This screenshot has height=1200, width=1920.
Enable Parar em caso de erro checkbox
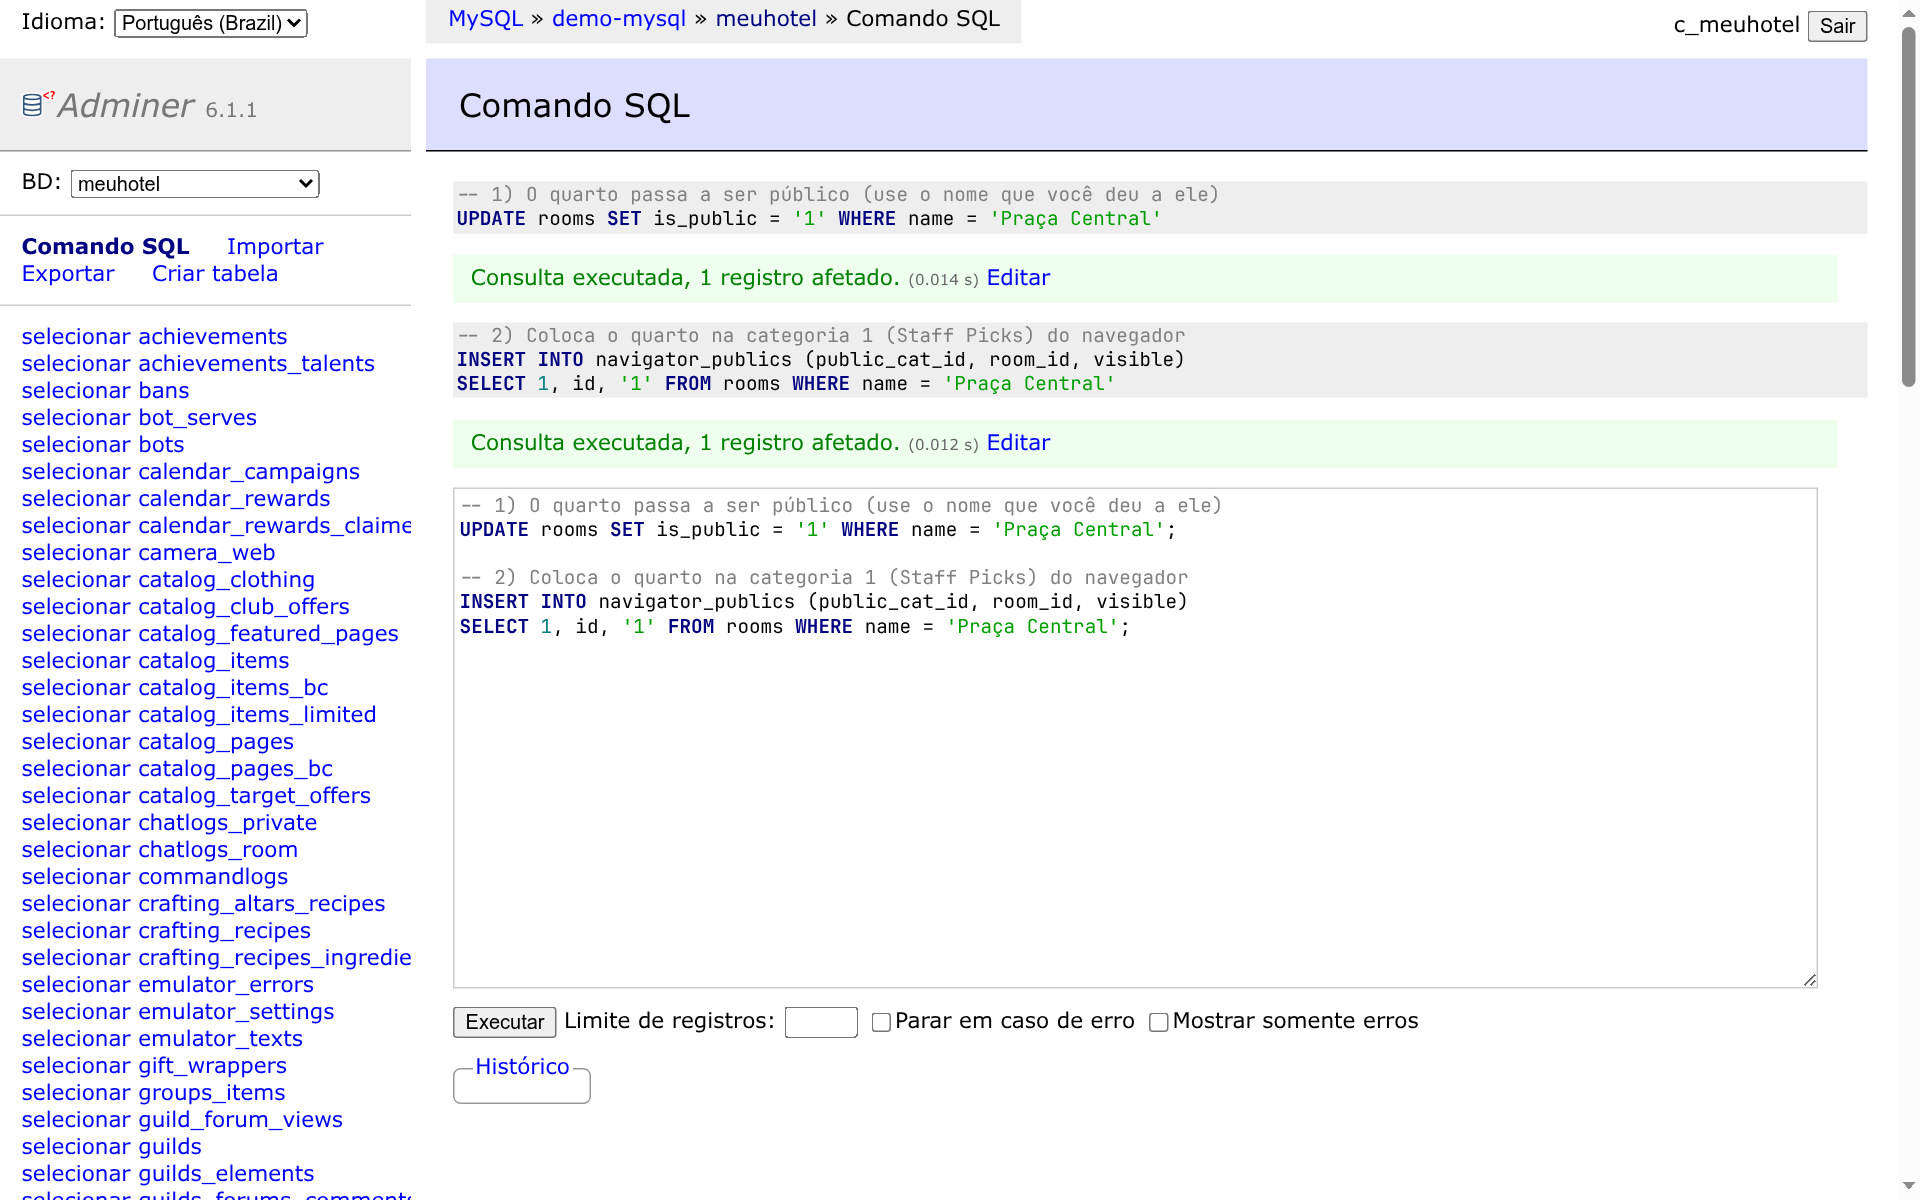coord(881,1022)
